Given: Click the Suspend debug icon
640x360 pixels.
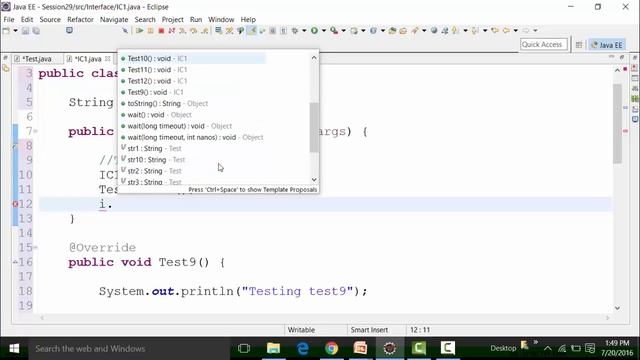Looking at the screenshot, I should [x=151, y=31].
